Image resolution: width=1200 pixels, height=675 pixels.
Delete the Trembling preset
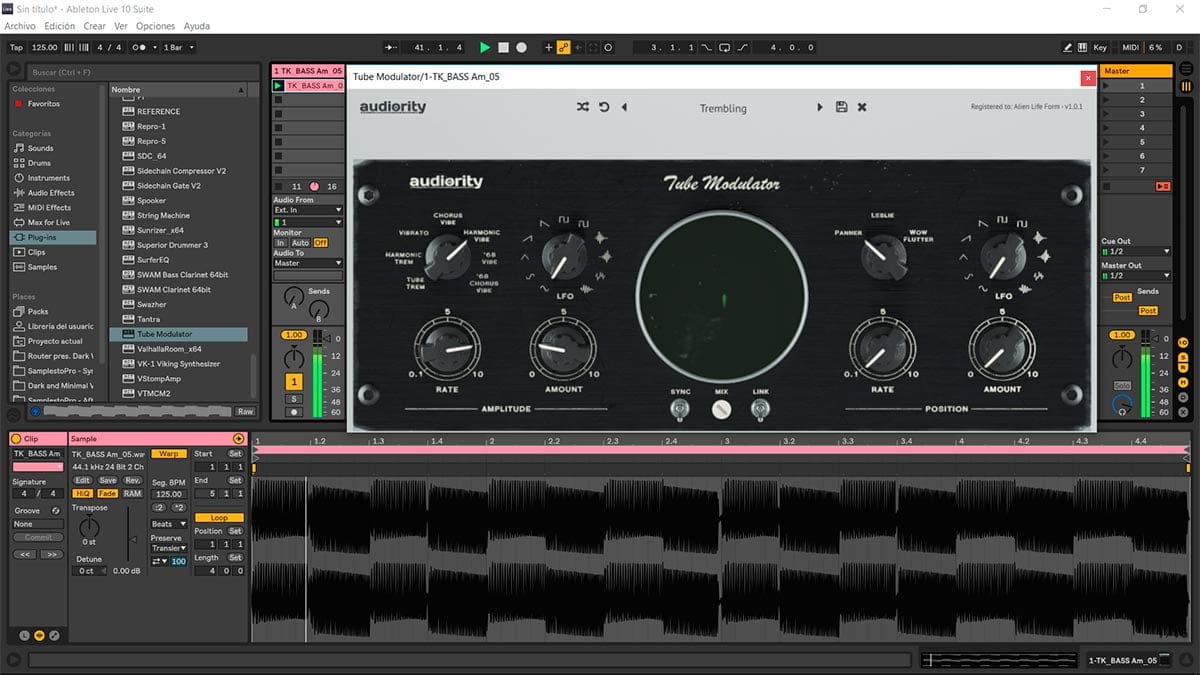(x=862, y=107)
